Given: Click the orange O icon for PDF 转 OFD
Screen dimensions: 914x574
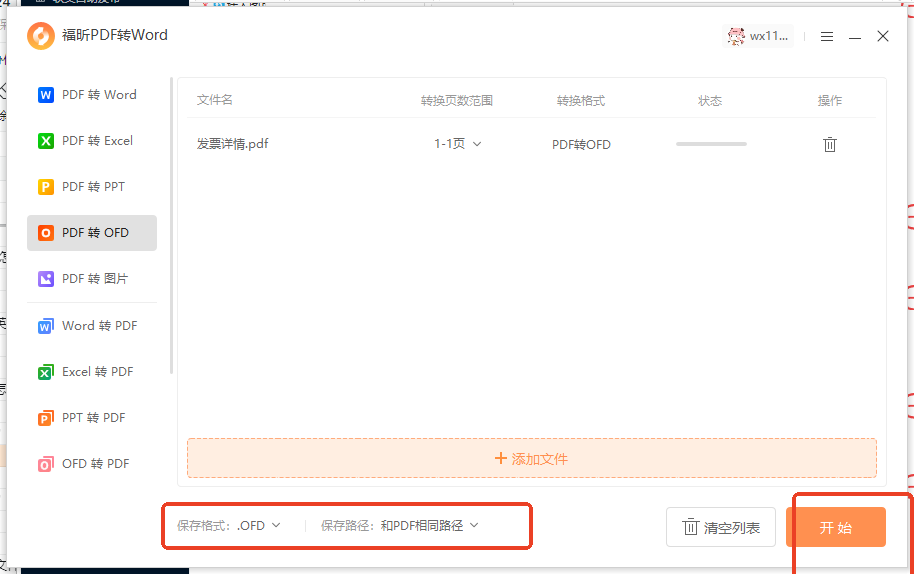Looking at the screenshot, I should point(45,233).
